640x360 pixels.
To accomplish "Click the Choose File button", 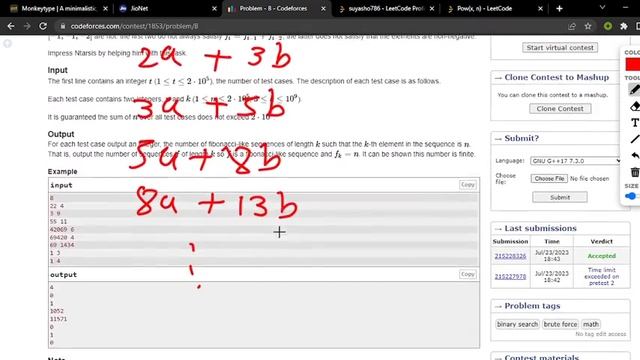I will (x=549, y=178).
